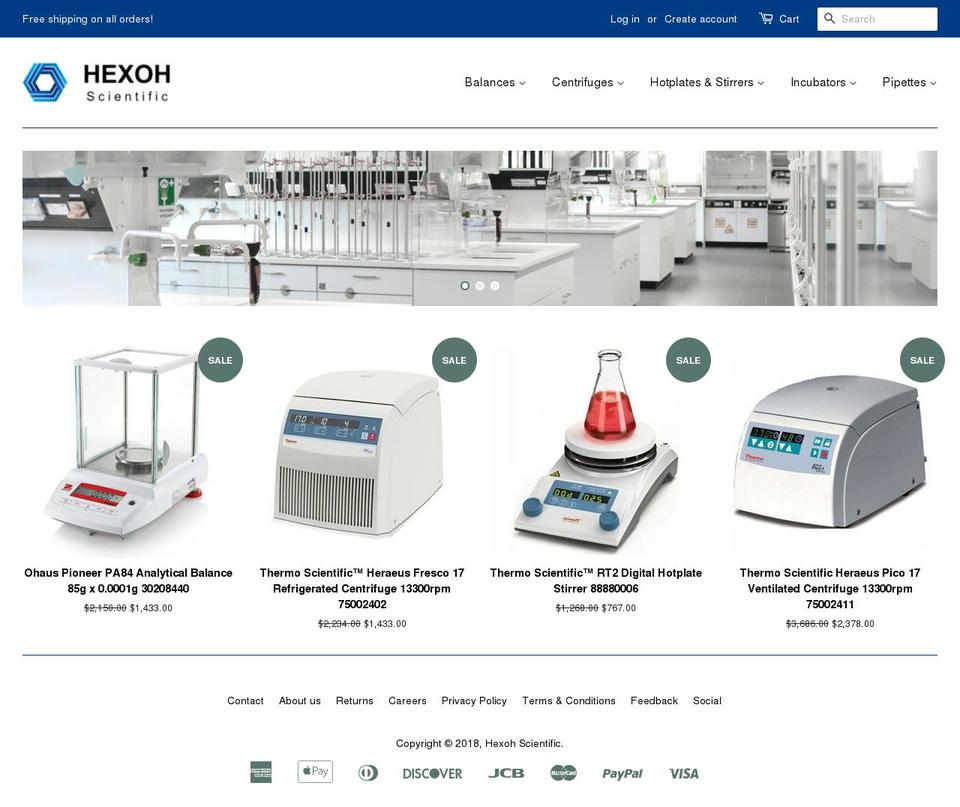960x807 pixels.
Task: Open the Careers footer link
Action: (x=407, y=700)
